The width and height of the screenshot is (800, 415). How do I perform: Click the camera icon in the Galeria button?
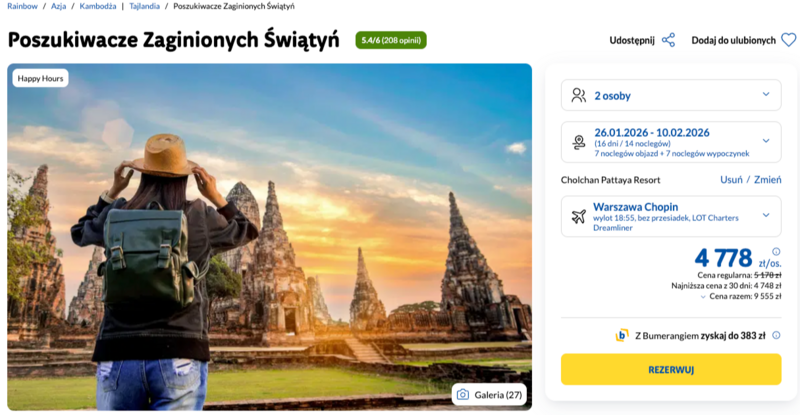coord(463,395)
